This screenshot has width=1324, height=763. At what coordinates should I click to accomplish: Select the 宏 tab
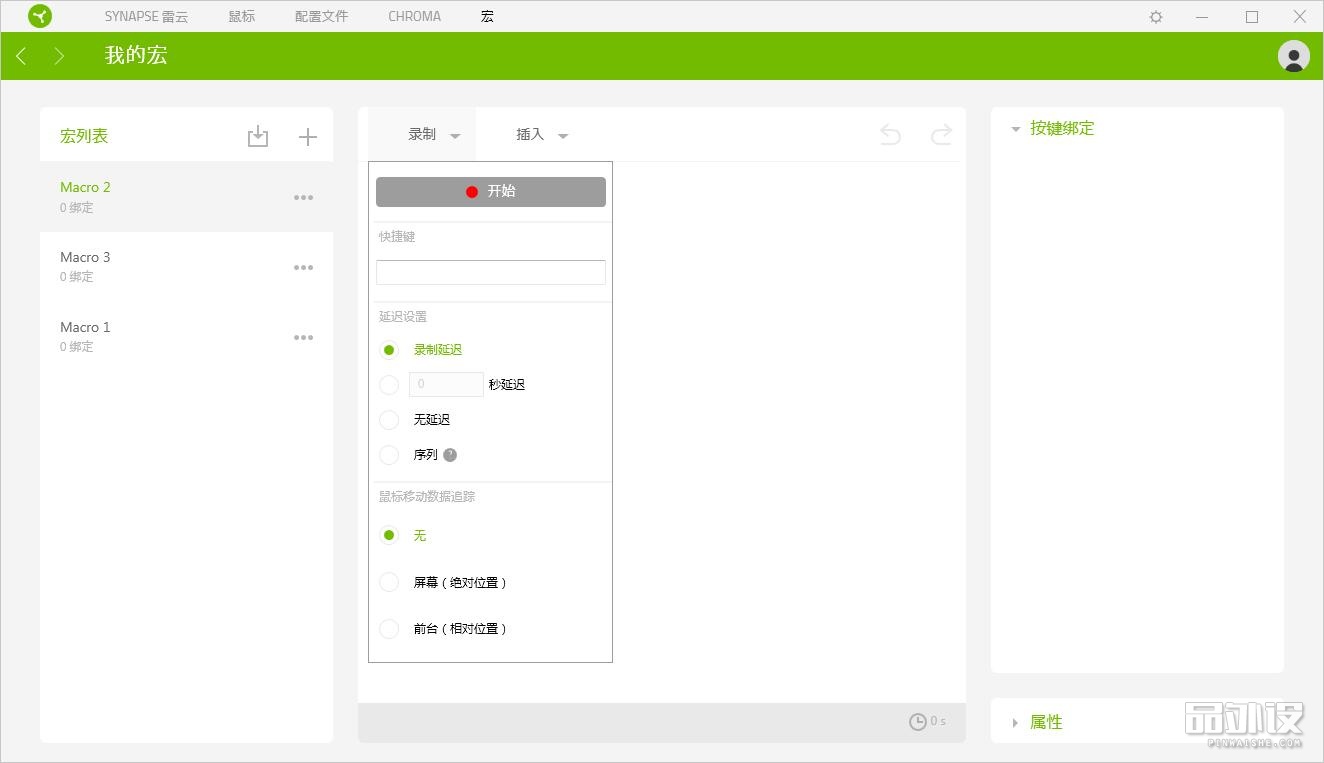487,17
